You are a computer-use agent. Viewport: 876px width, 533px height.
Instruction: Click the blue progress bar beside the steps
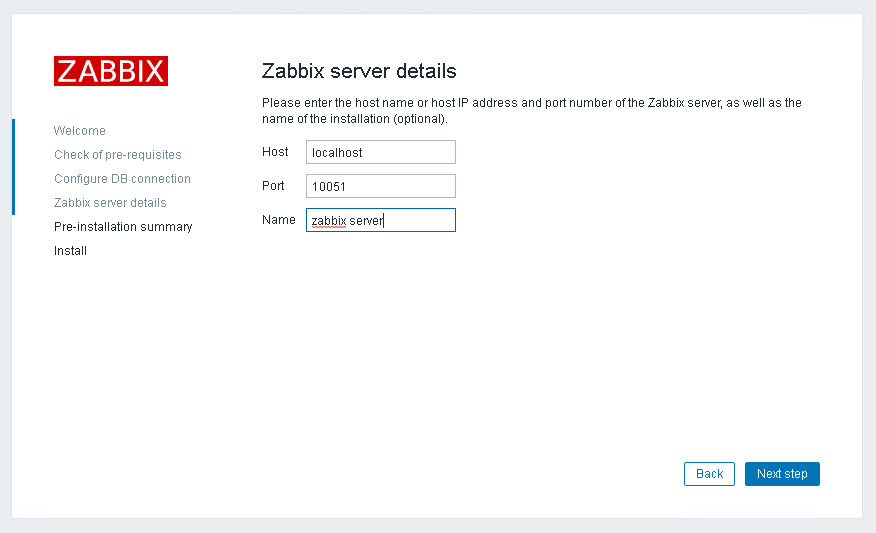click(x=13, y=166)
